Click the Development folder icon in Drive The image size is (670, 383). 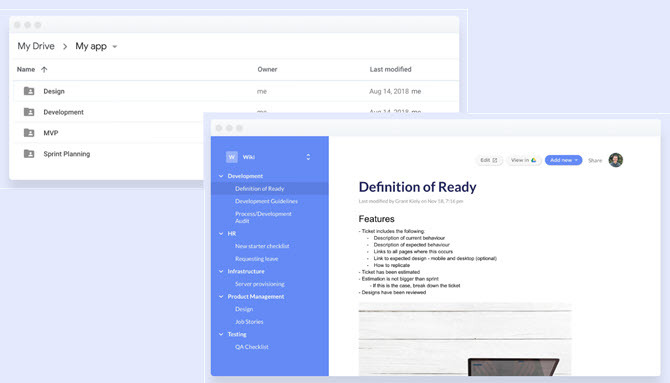point(29,112)
